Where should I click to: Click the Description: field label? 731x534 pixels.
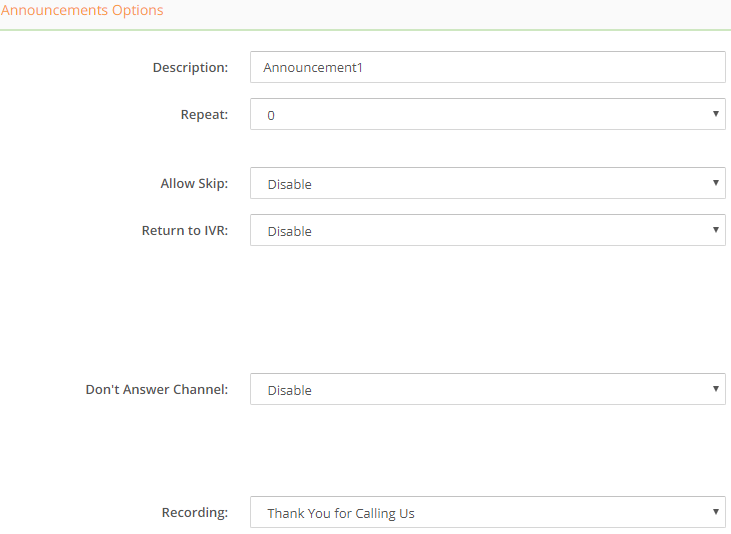190,68
